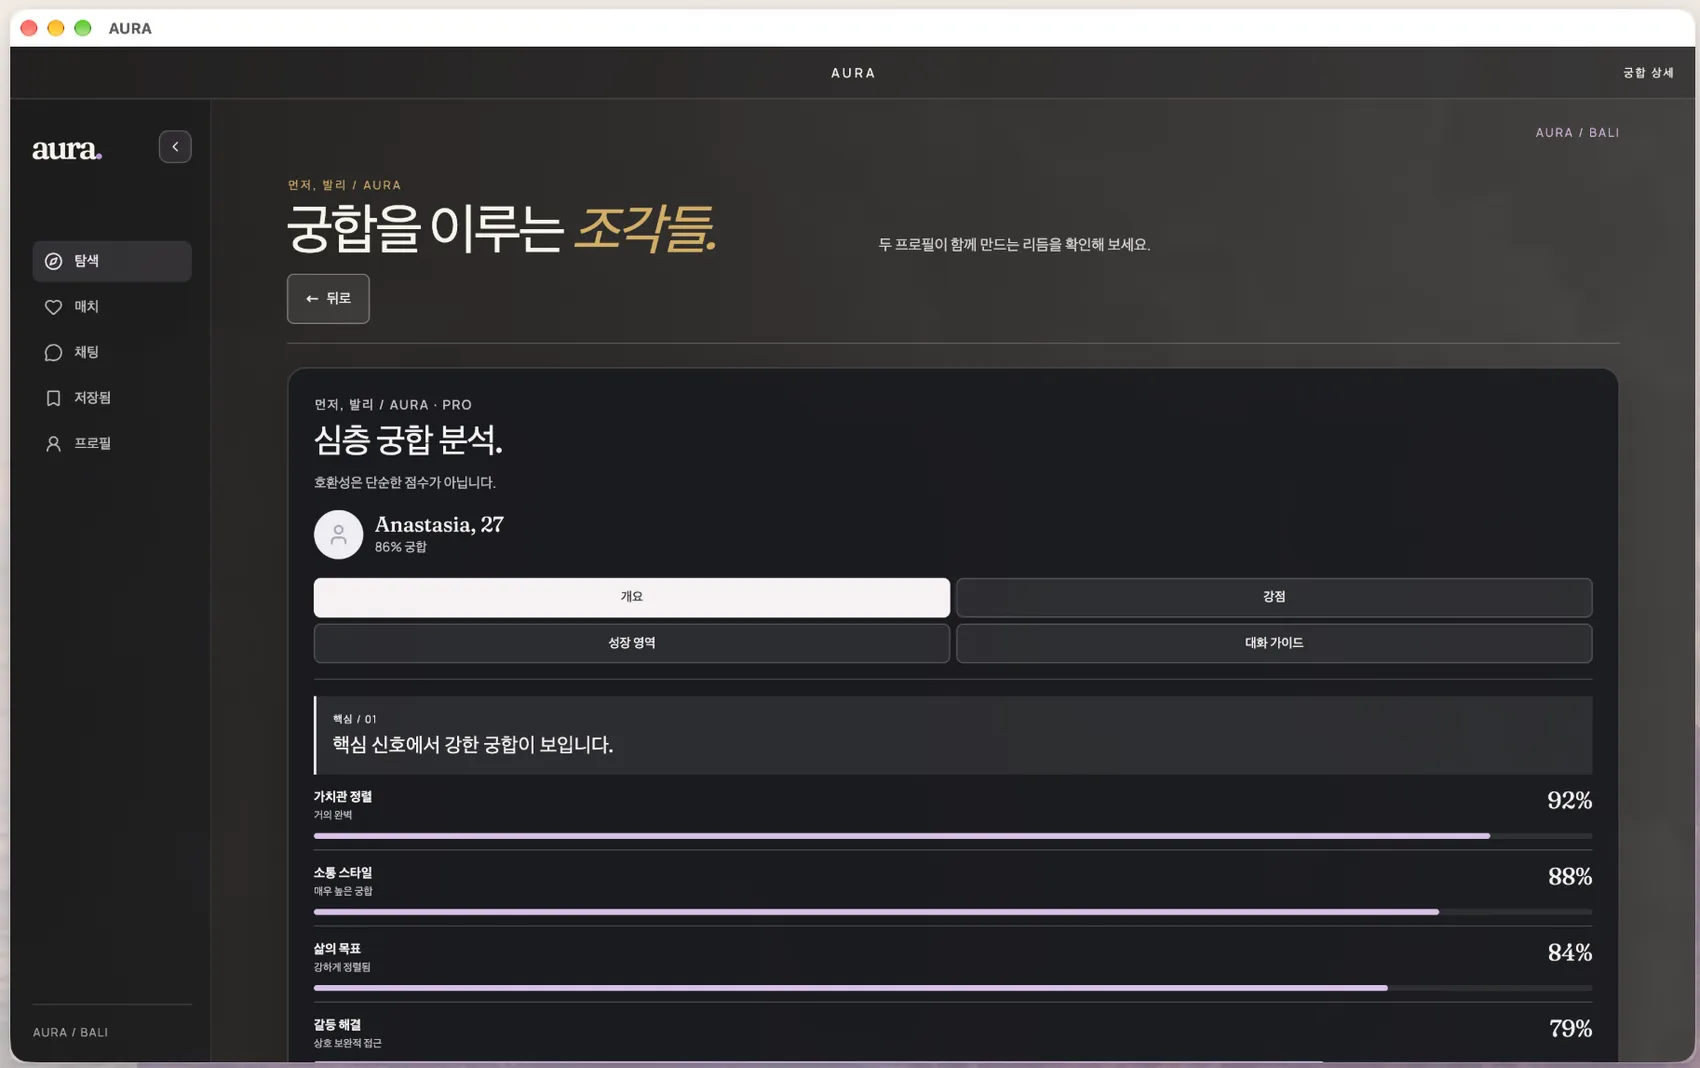The image size is (1700, 1068).
Task: Switch to the 개요 tab
Action: pyautogui.click(x=632, y=597)
